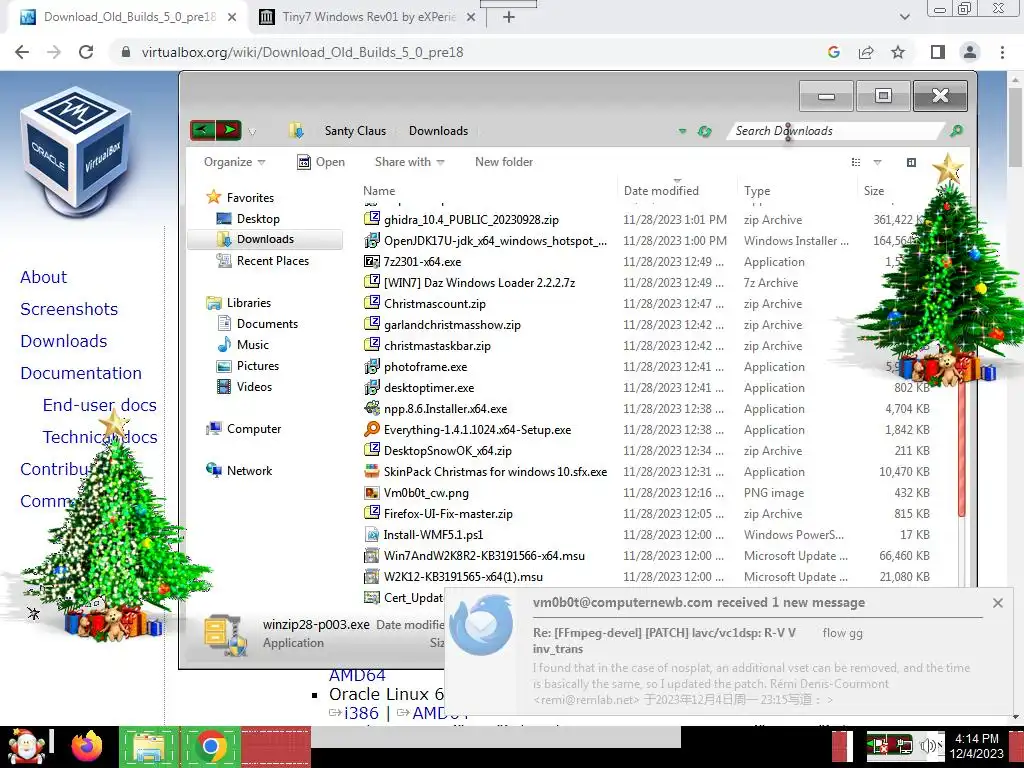
Task: Click the search magnifier icon in Explorer
Action: (956, 131)
